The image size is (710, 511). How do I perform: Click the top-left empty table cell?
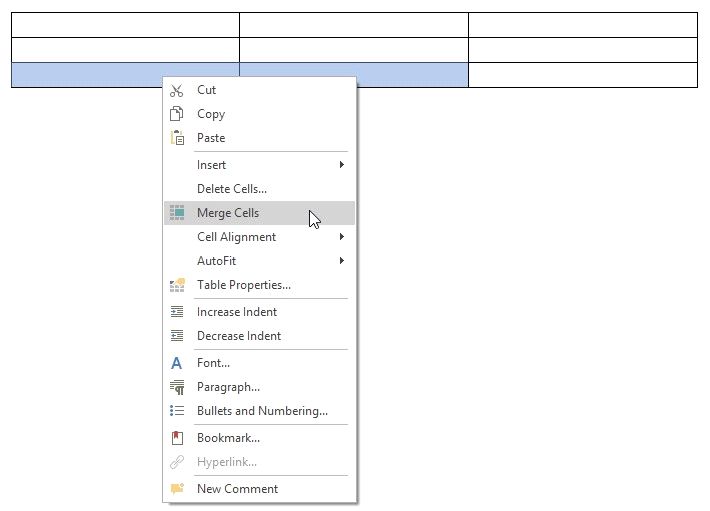(125, 25)
